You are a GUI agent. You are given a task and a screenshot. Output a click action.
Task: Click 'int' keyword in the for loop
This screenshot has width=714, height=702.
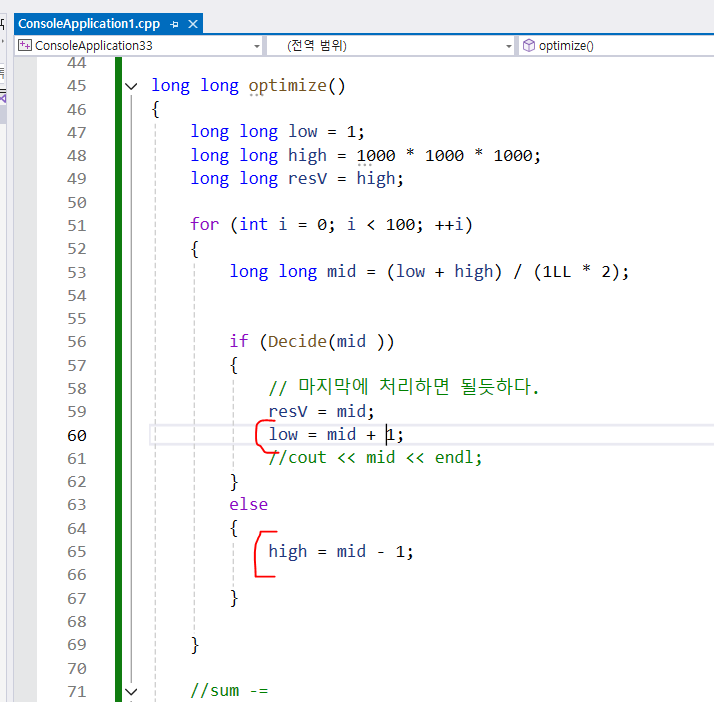(x=253, y=224)
